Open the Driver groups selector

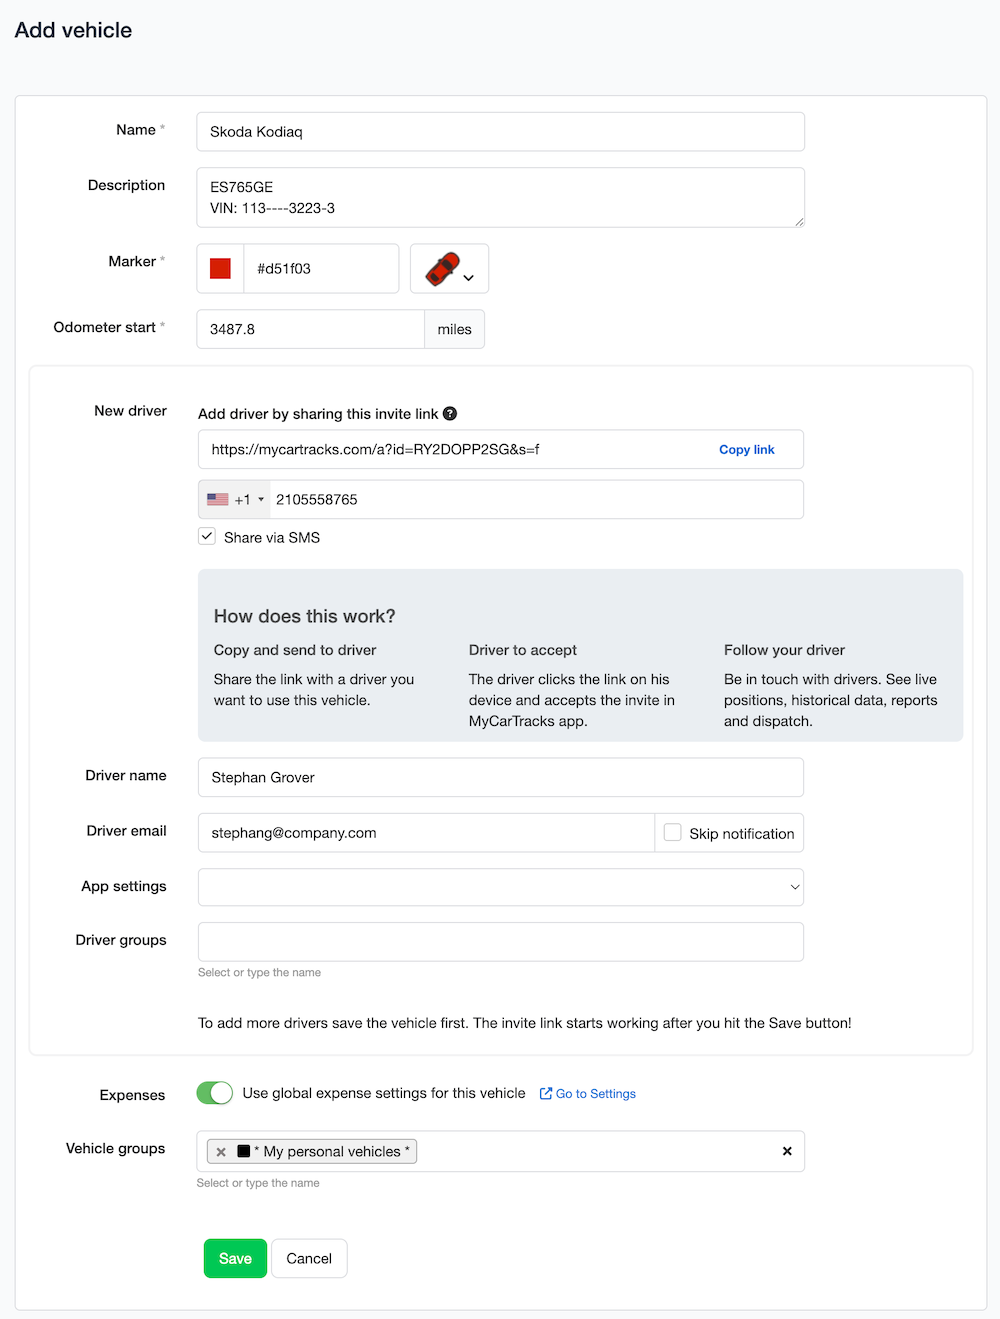tap(500, 942)
